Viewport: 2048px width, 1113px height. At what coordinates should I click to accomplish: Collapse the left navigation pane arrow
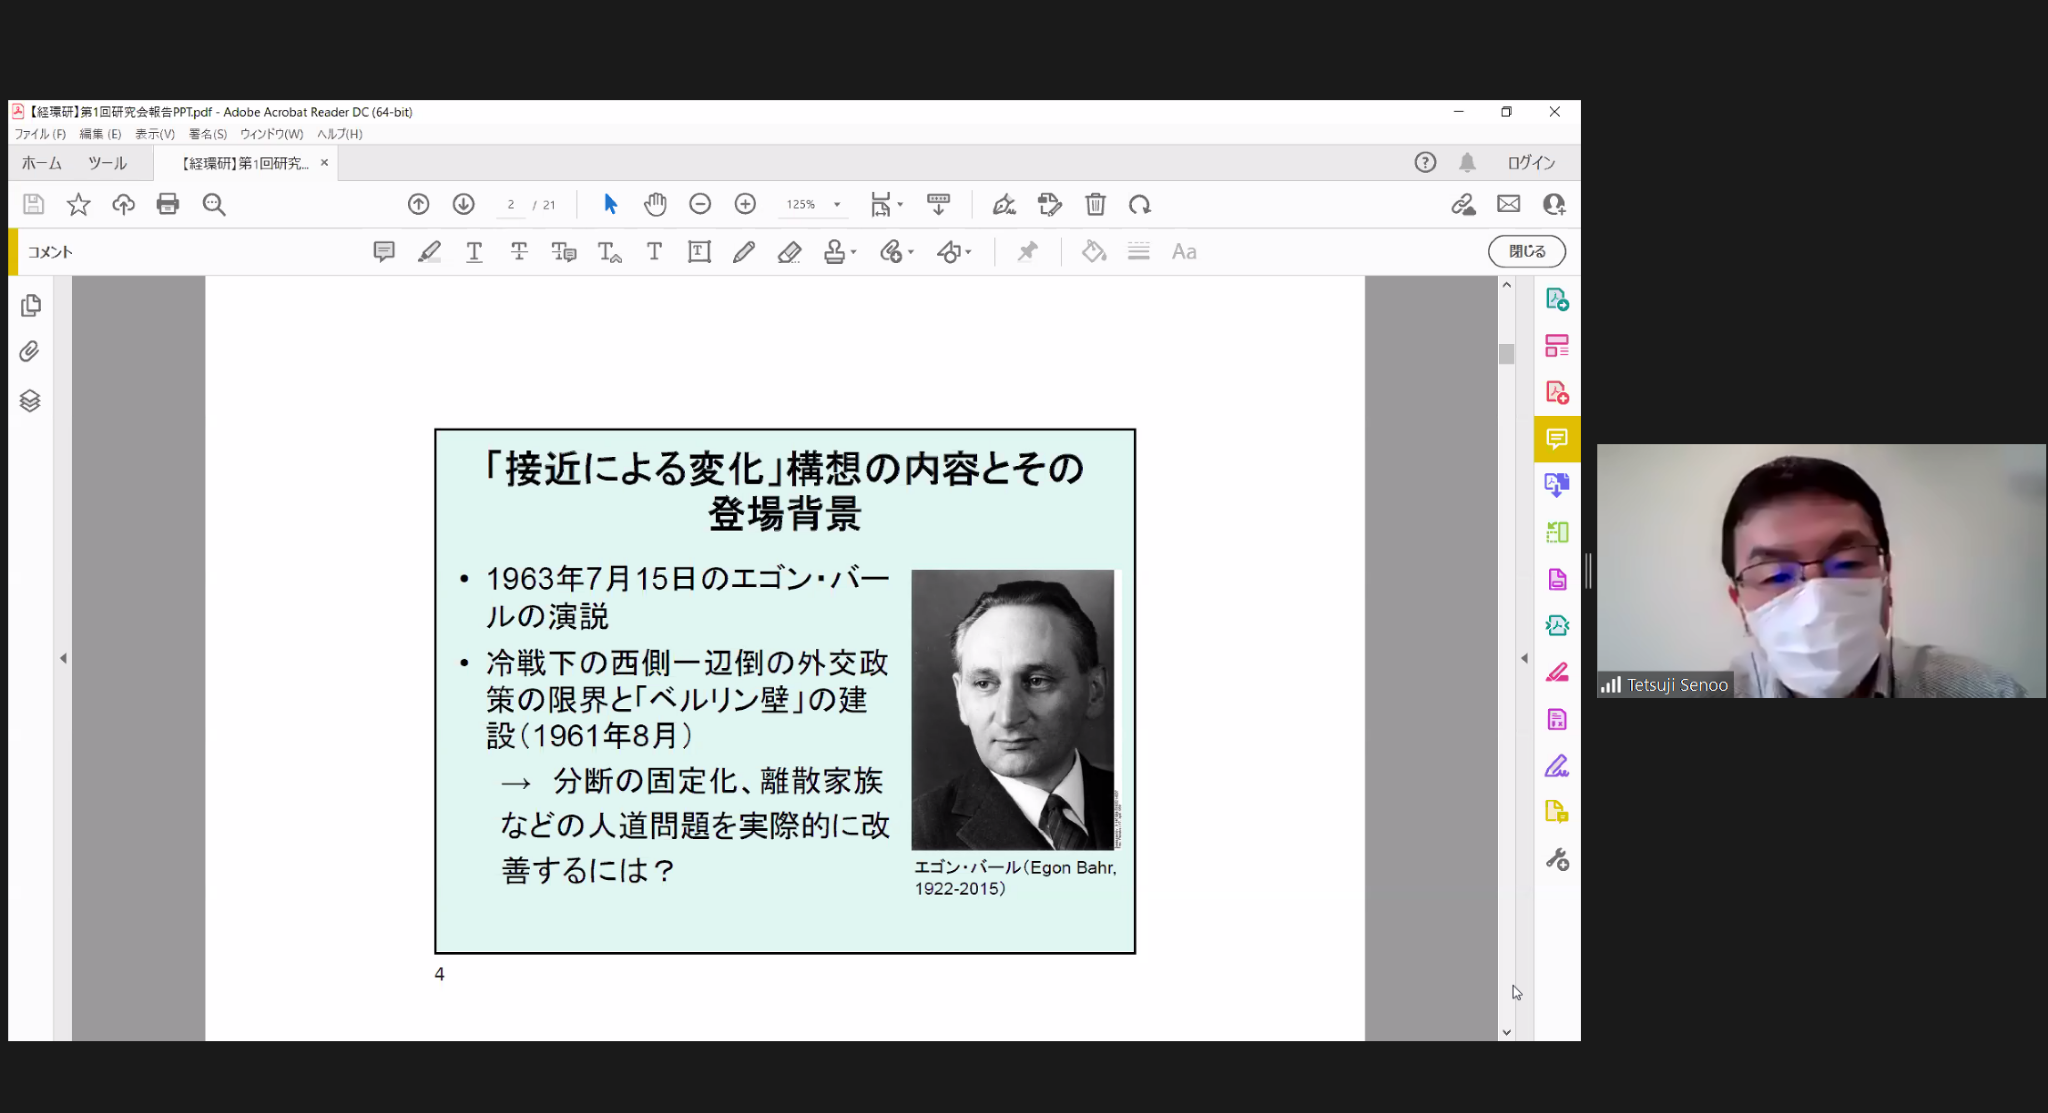click(x=63, y=658)
